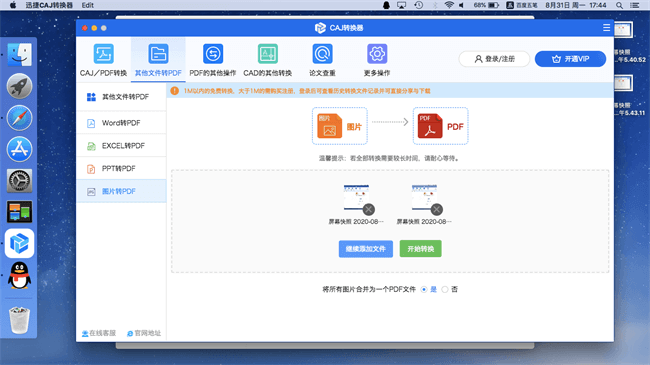Open the 论文查重 toolbar icon
The image size is (650, 365).
pyautogui.click(x=322, y=54)
